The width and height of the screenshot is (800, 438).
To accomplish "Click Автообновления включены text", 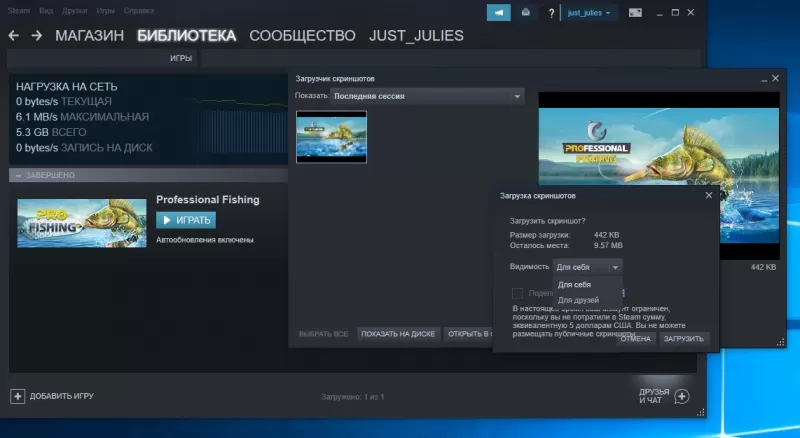I will pos(205,240).
